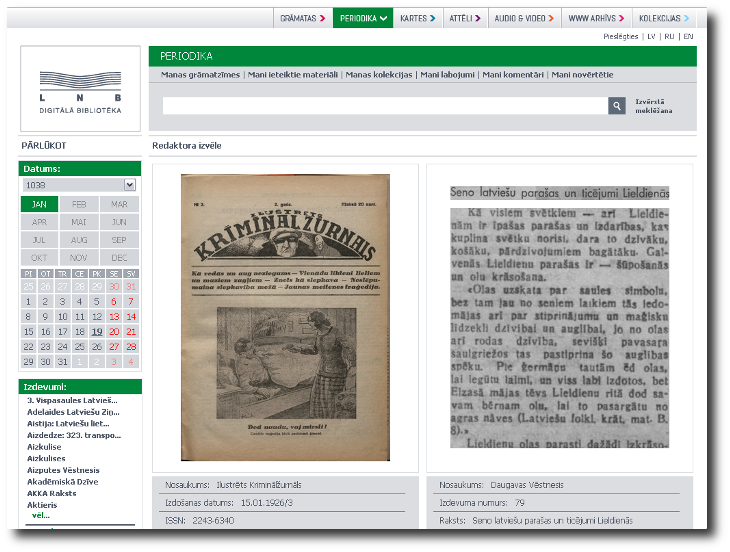
Task: Open publication Aistija: Latviešu liet...
Action: click(68, 424)
